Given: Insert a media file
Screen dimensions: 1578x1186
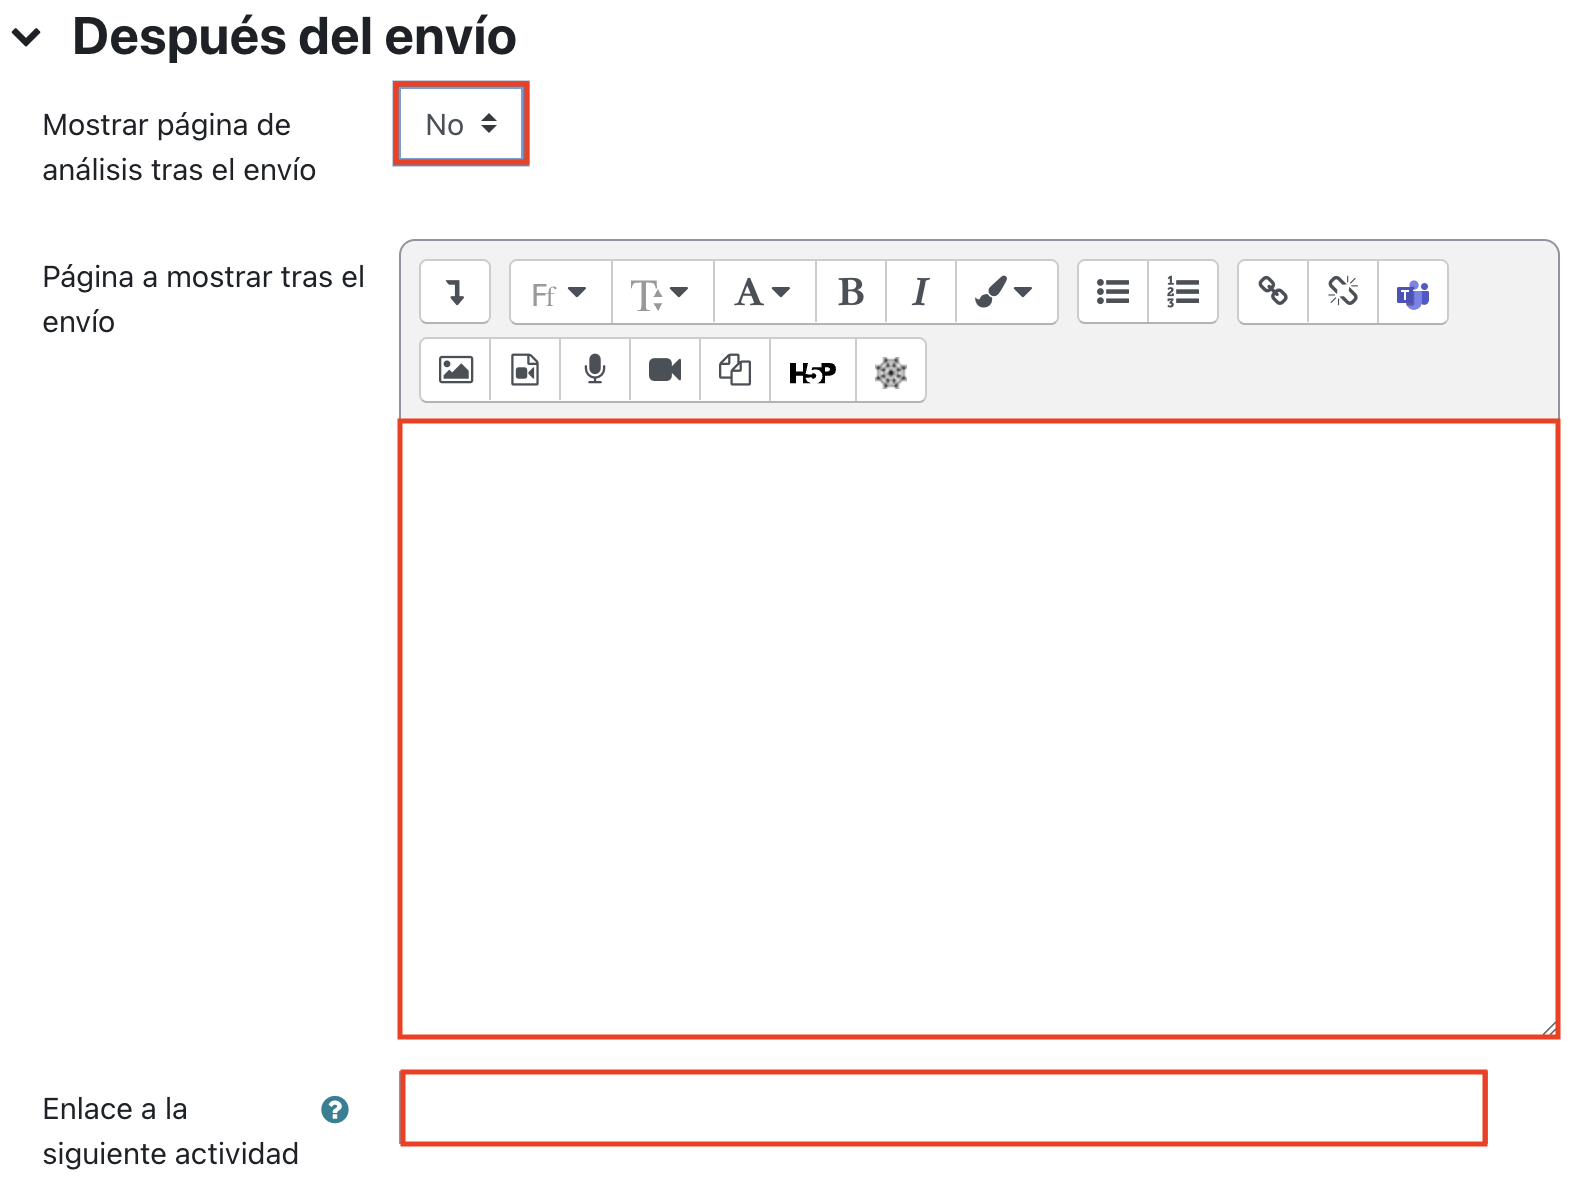Looking at the screenshot, I should 525,370.
